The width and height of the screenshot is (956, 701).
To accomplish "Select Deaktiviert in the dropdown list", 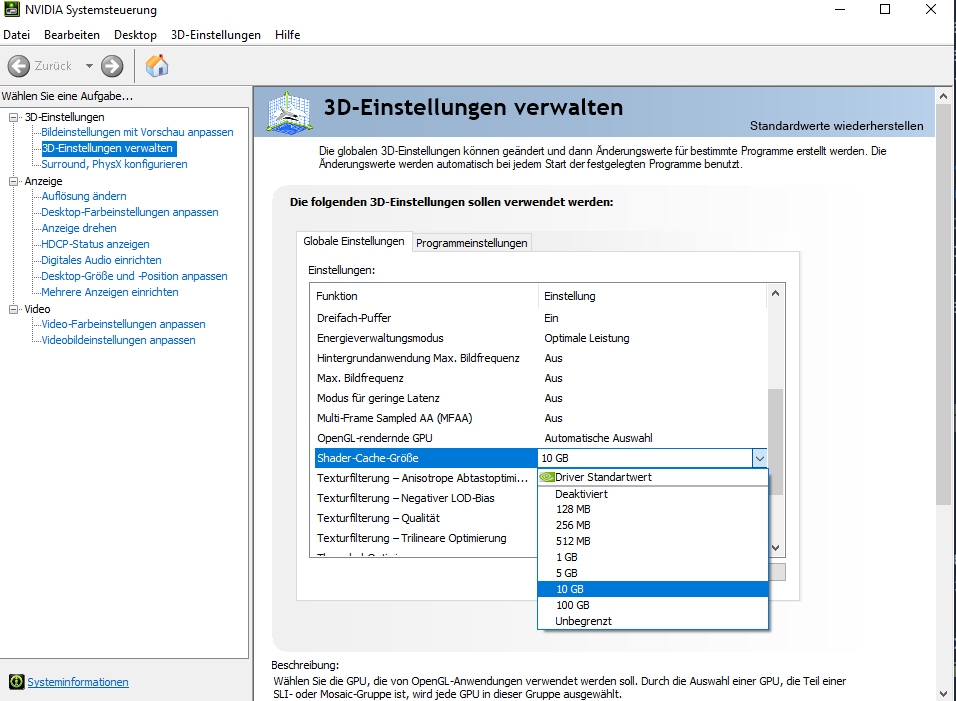I will 581,493.
